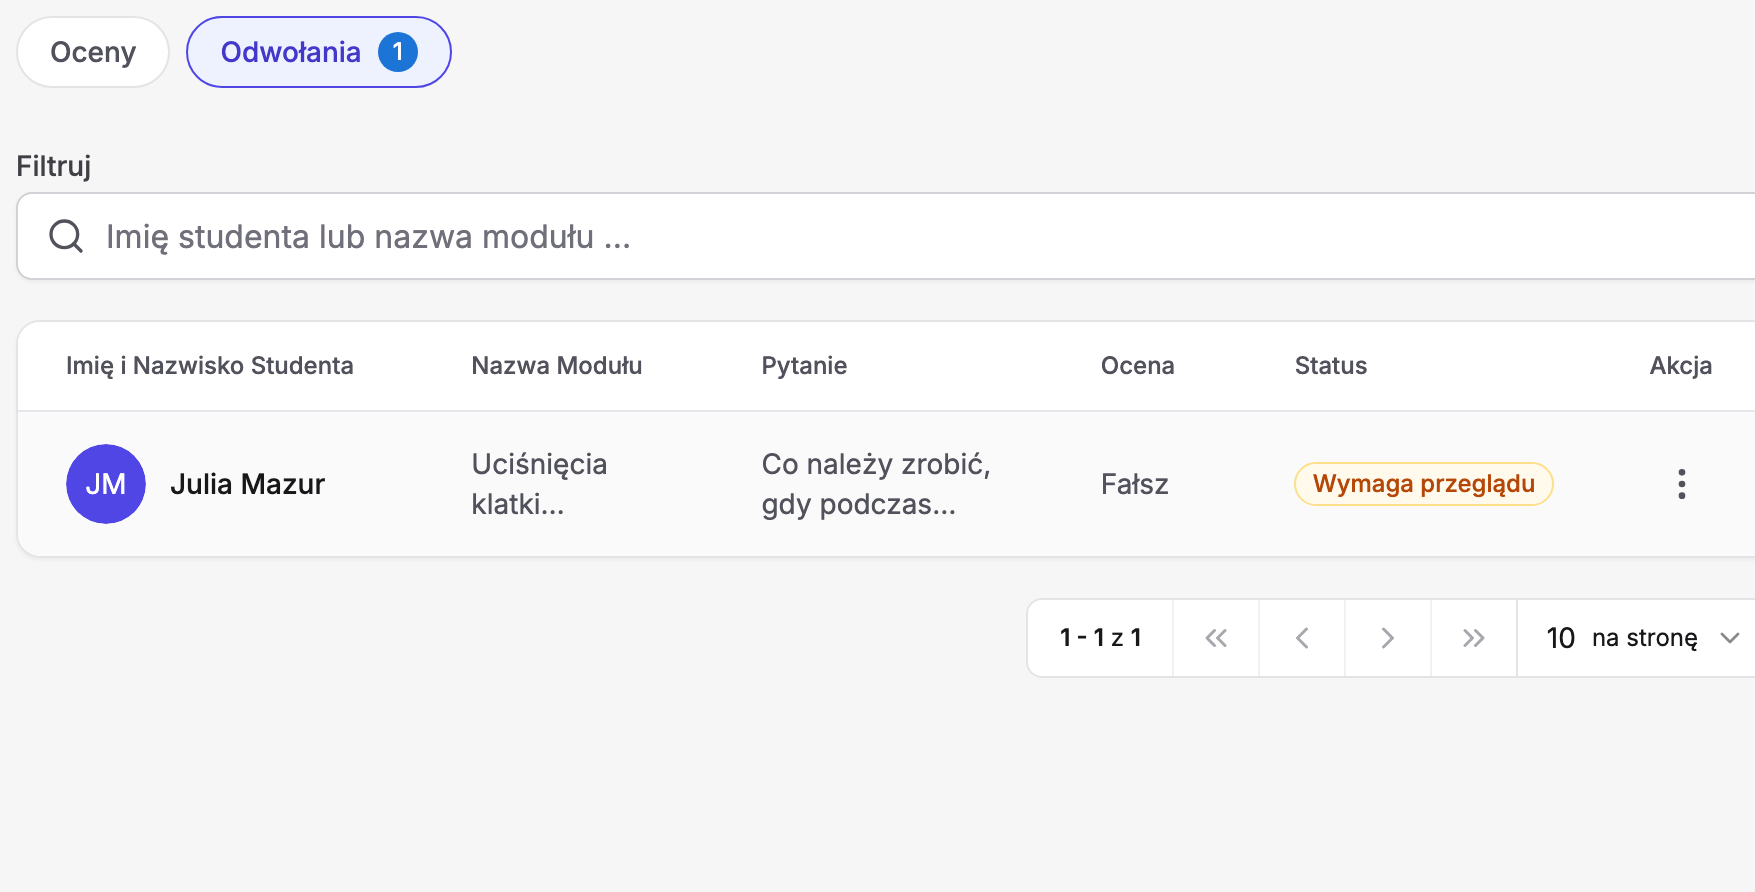Click the Julia Mazur student name

point(248,484)
